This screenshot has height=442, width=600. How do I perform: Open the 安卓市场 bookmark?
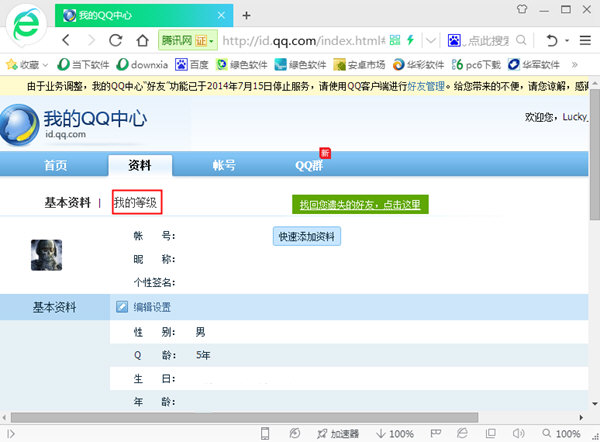point(359,65)
